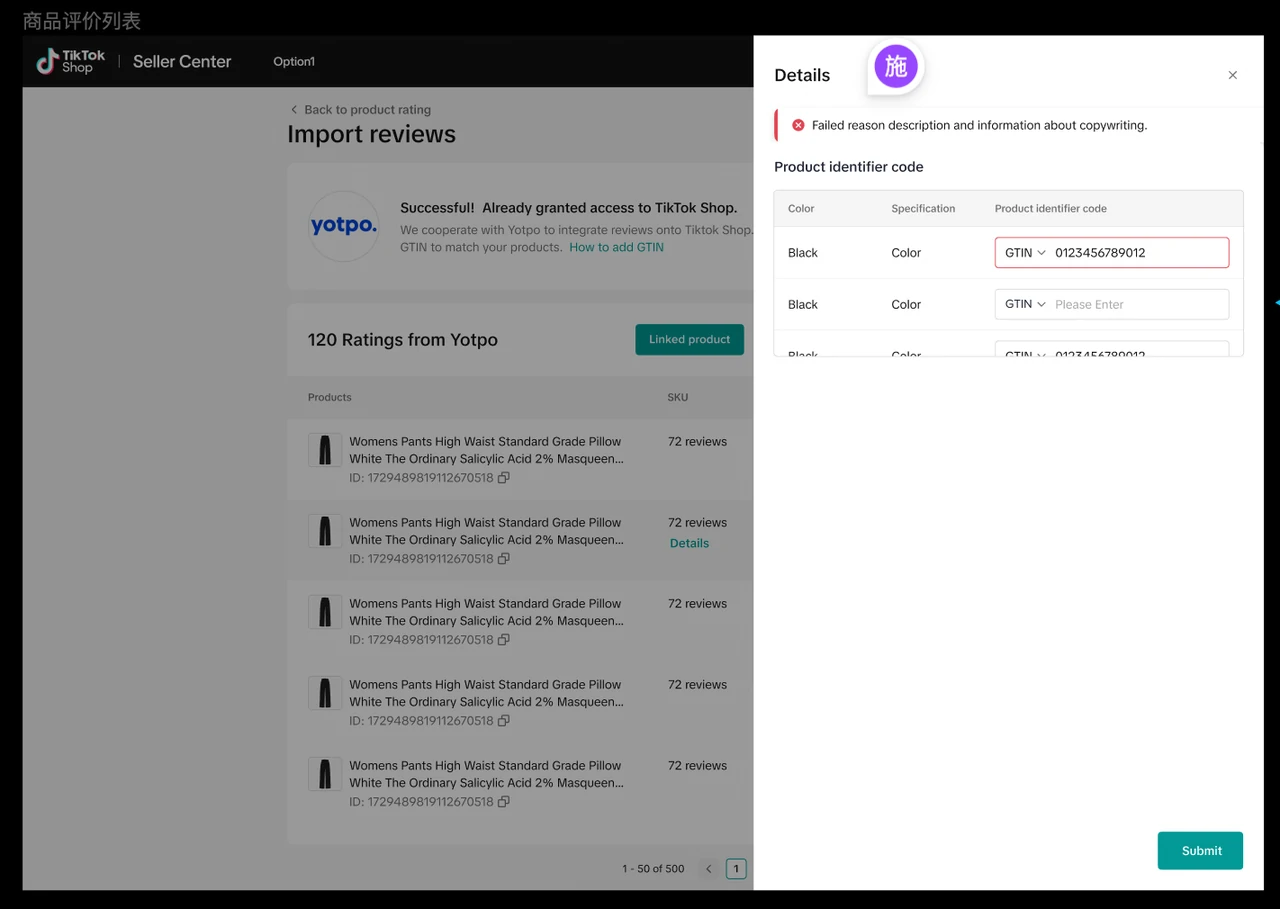Click the Specification column header
This screenshot has width=1280, height=909.
click(x=923, y=209)
